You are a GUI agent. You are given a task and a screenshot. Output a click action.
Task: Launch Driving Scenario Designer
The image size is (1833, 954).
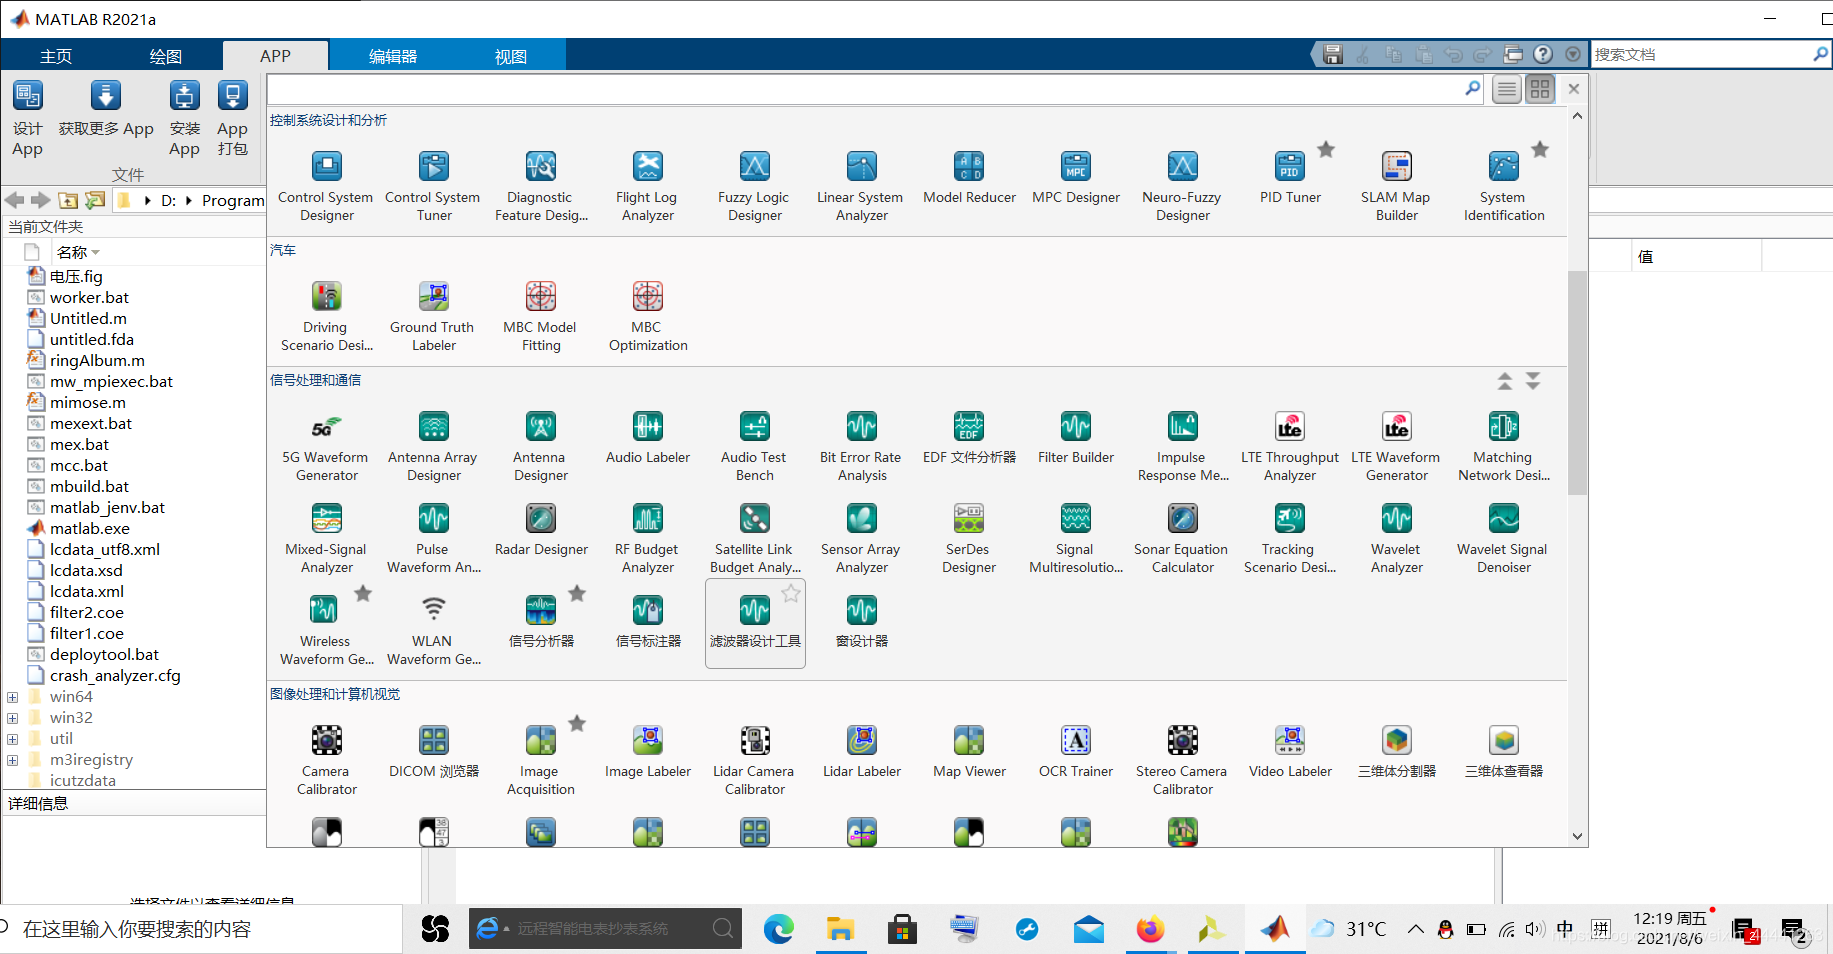click(x=326, y=316)
